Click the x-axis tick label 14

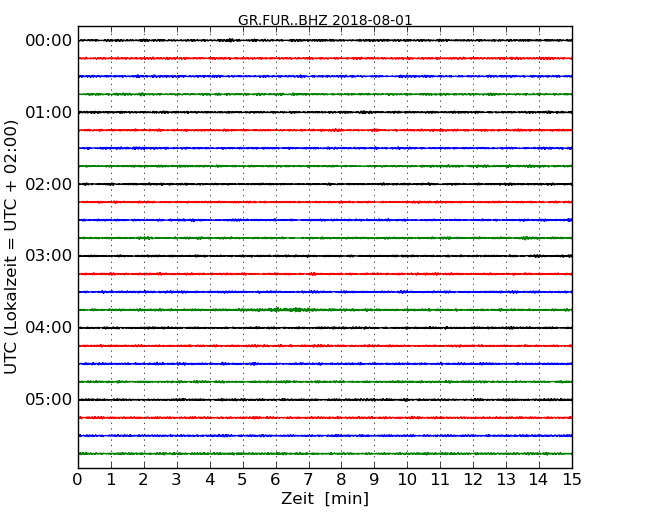[x=539, y=479]
